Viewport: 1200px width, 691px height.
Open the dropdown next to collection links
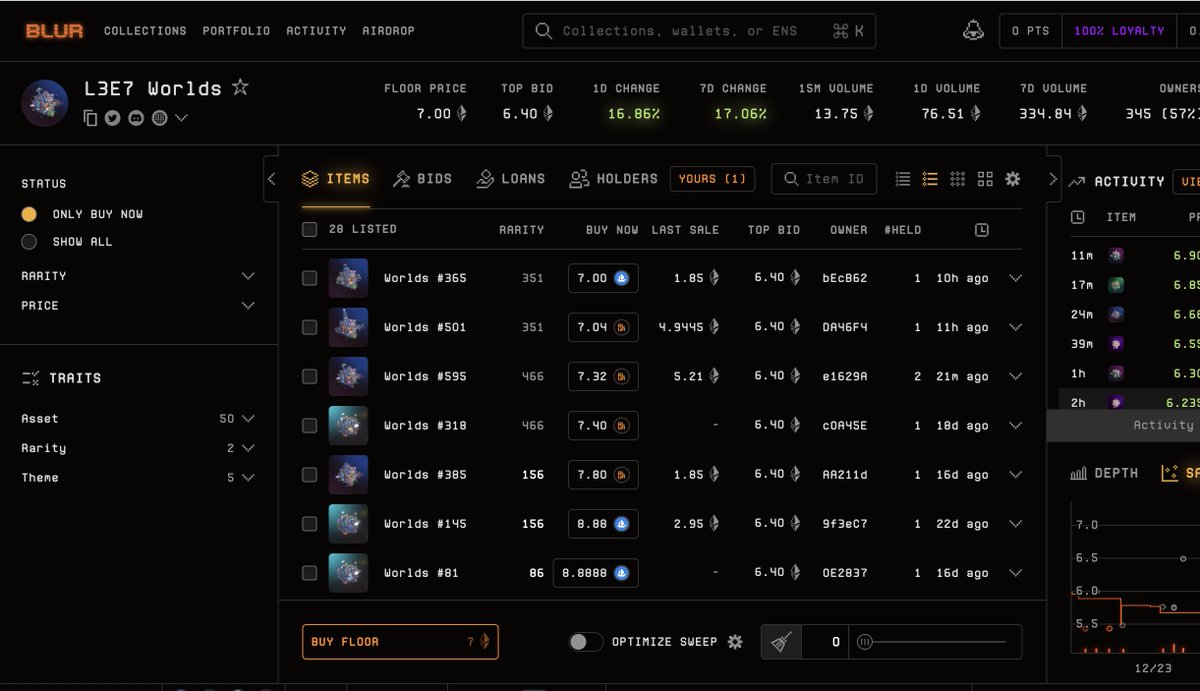click(x=181, y=118)
